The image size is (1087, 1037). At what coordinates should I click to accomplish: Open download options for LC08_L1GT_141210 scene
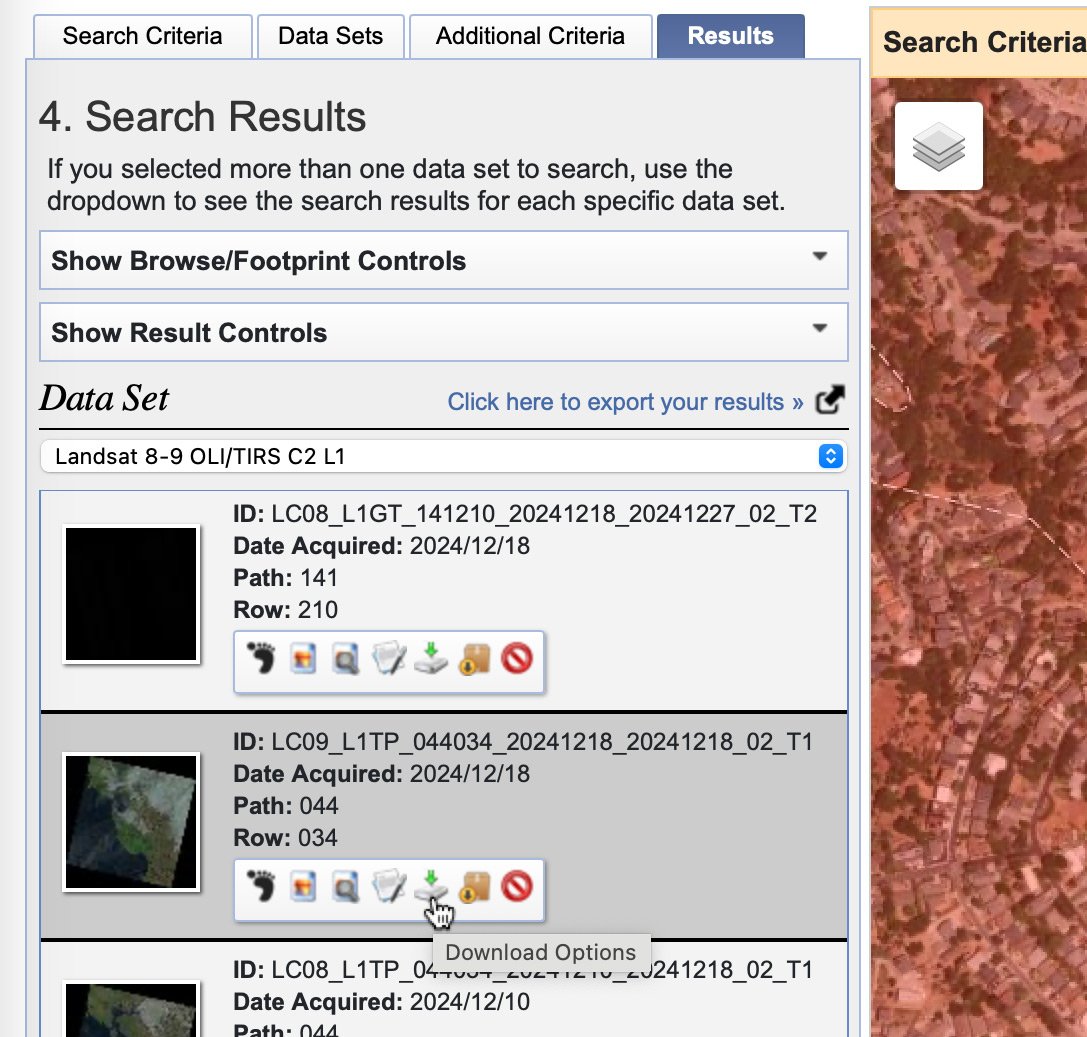tap(431, 659)
